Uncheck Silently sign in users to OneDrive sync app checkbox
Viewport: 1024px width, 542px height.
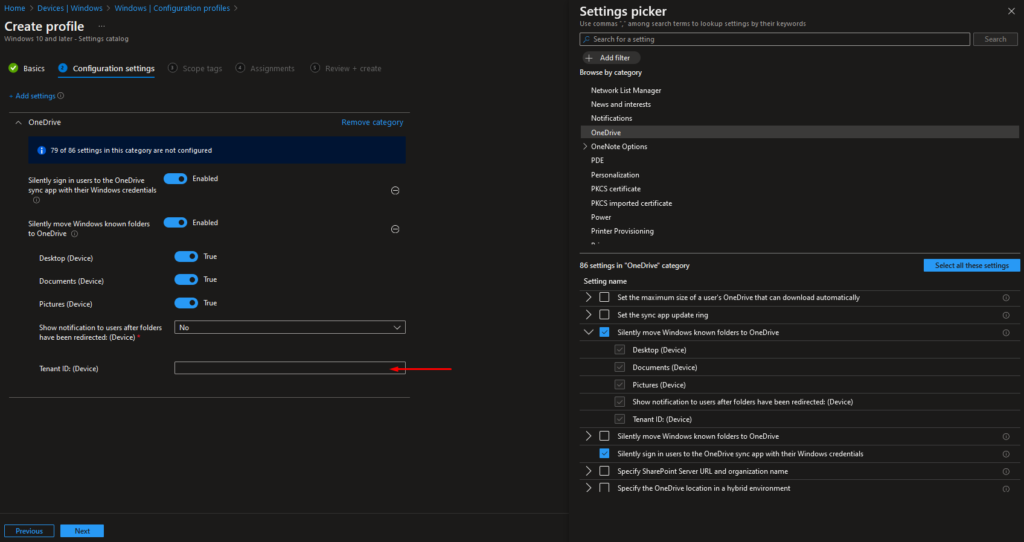[x=604, y=453]
